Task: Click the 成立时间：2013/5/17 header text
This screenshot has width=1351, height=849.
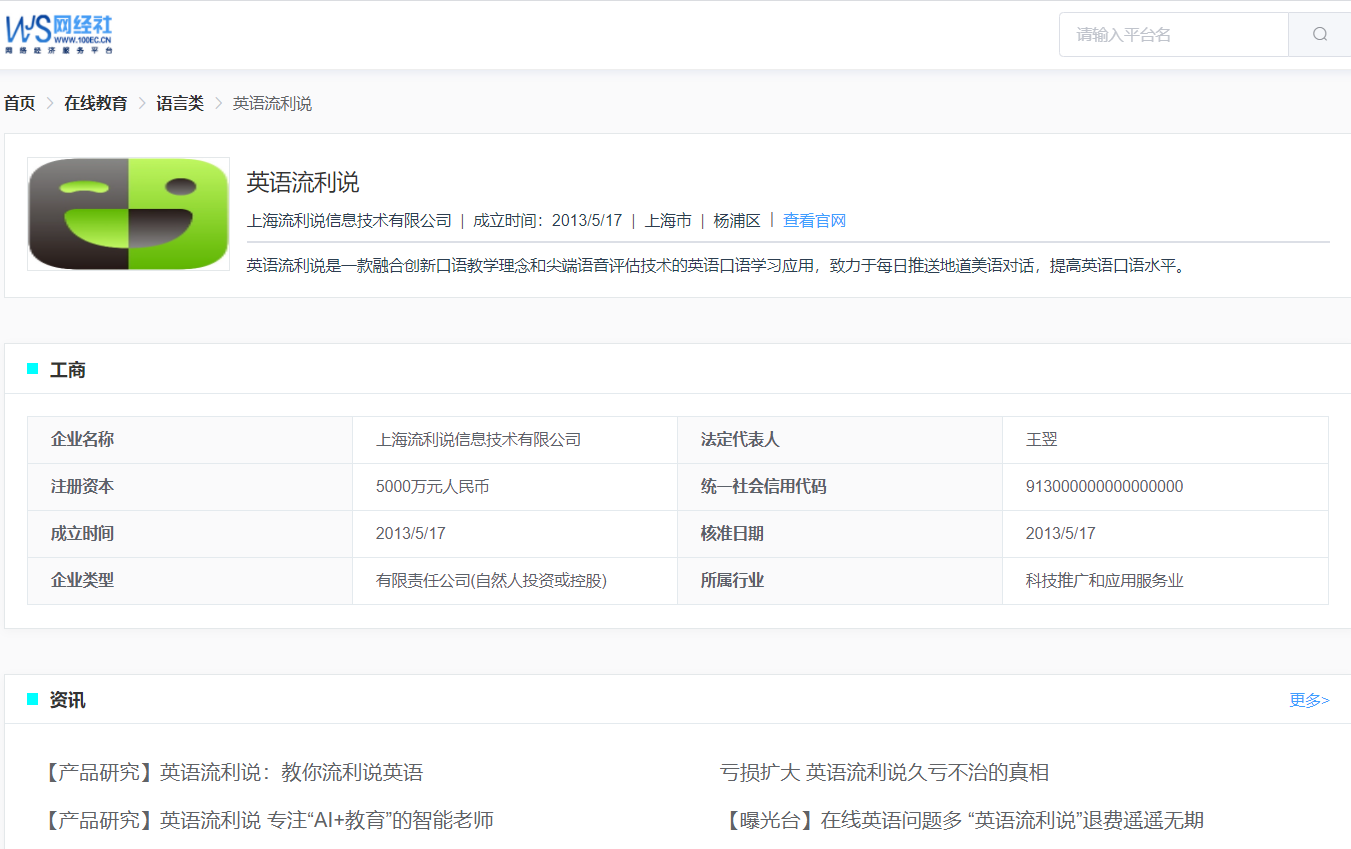Action: [x=547, y=220]
